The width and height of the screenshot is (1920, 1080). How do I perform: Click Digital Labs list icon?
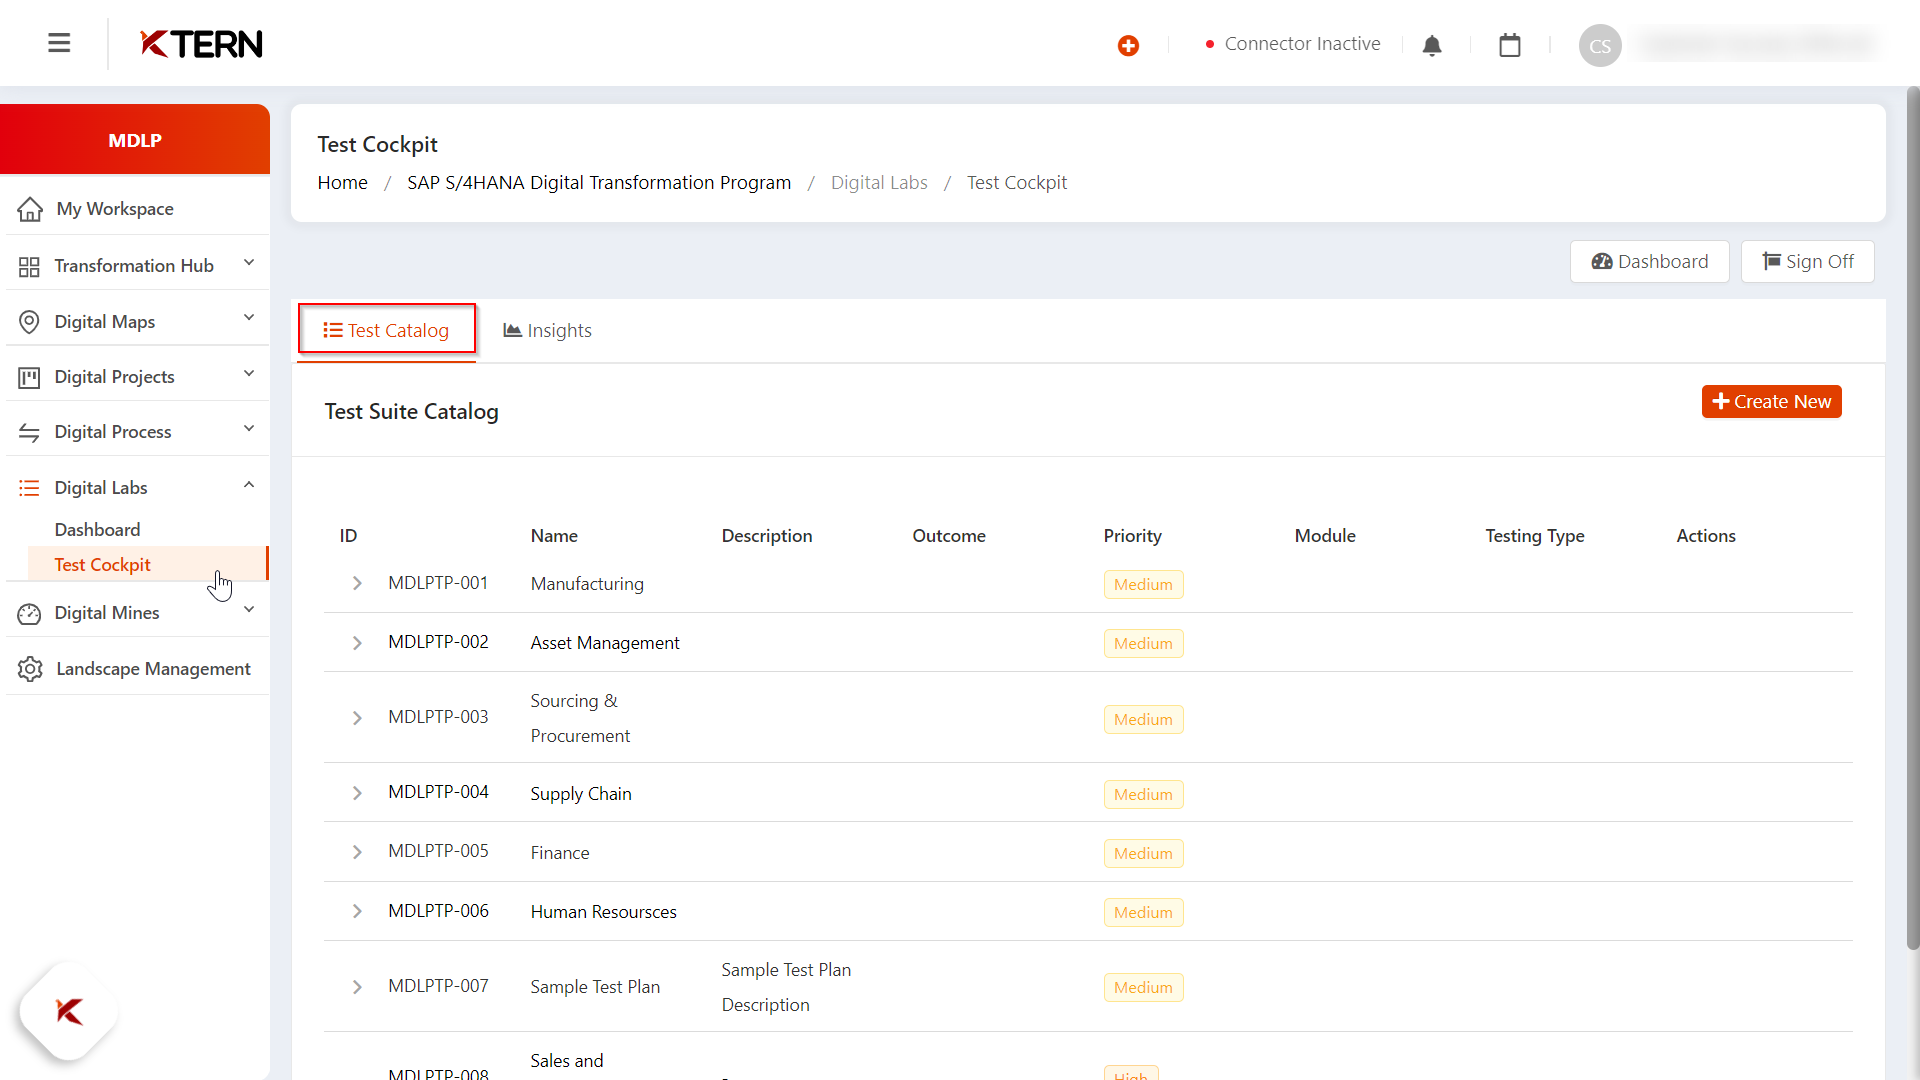[x=29, y=488]
